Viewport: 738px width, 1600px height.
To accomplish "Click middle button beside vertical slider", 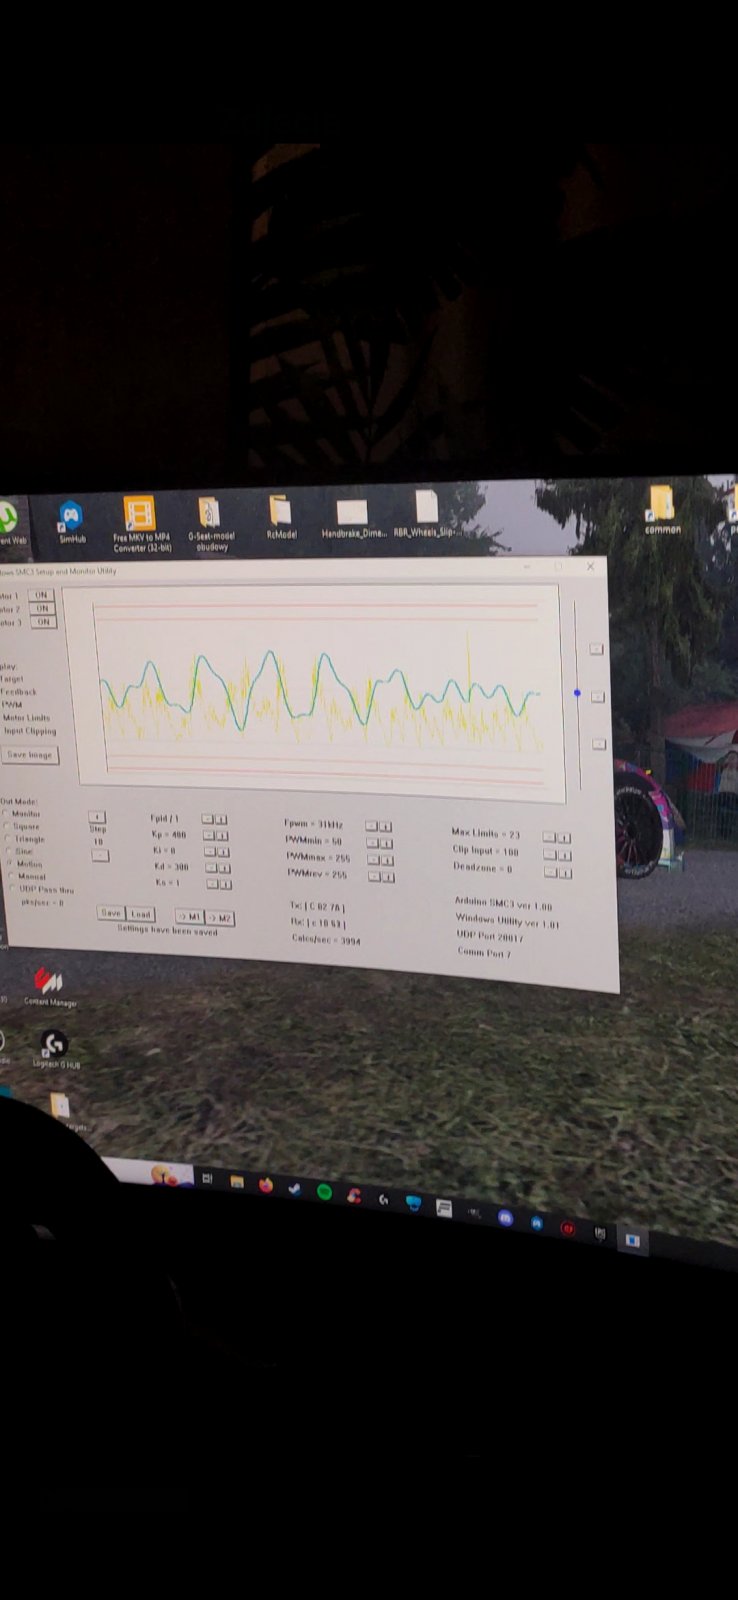I will 598,696.
